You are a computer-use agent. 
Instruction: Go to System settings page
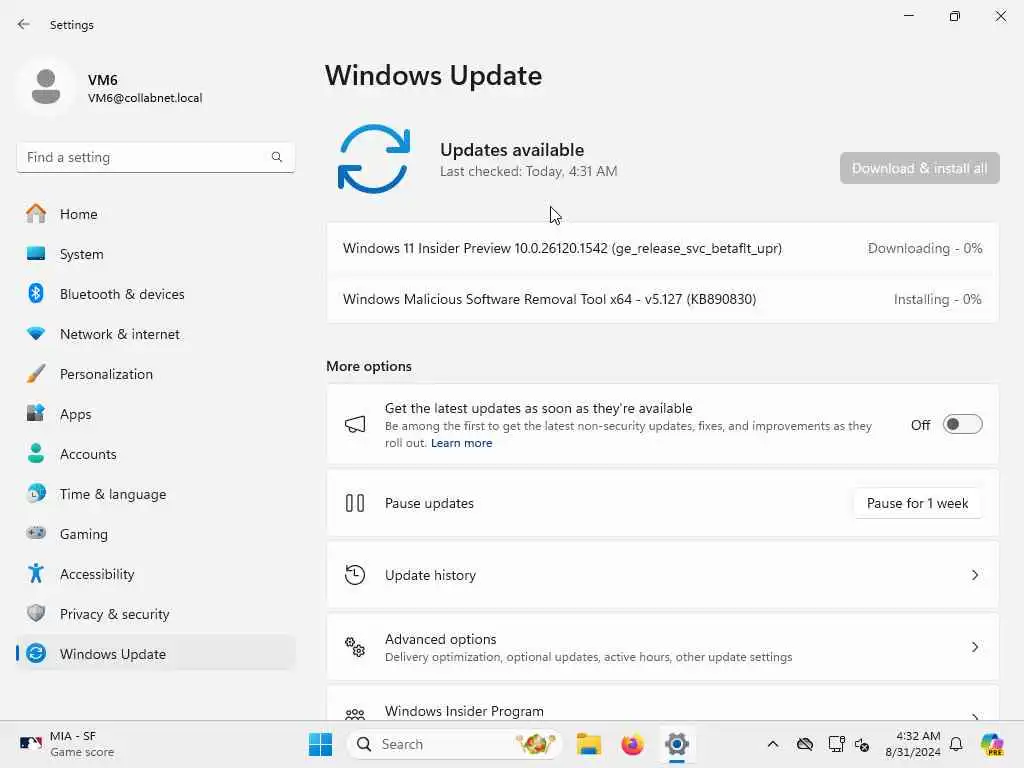[155, 253]
